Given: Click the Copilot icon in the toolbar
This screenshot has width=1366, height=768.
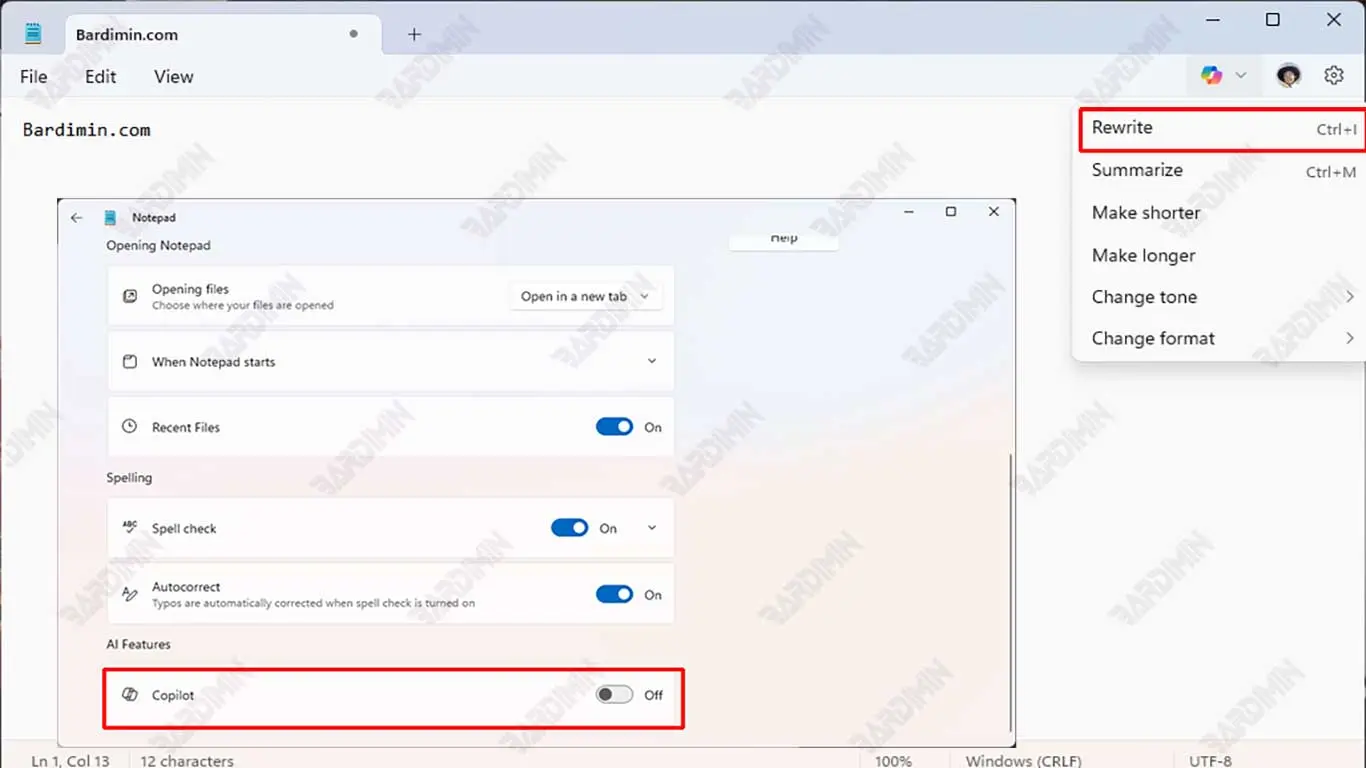Looking at the screenshot, I should point(1212,75).
